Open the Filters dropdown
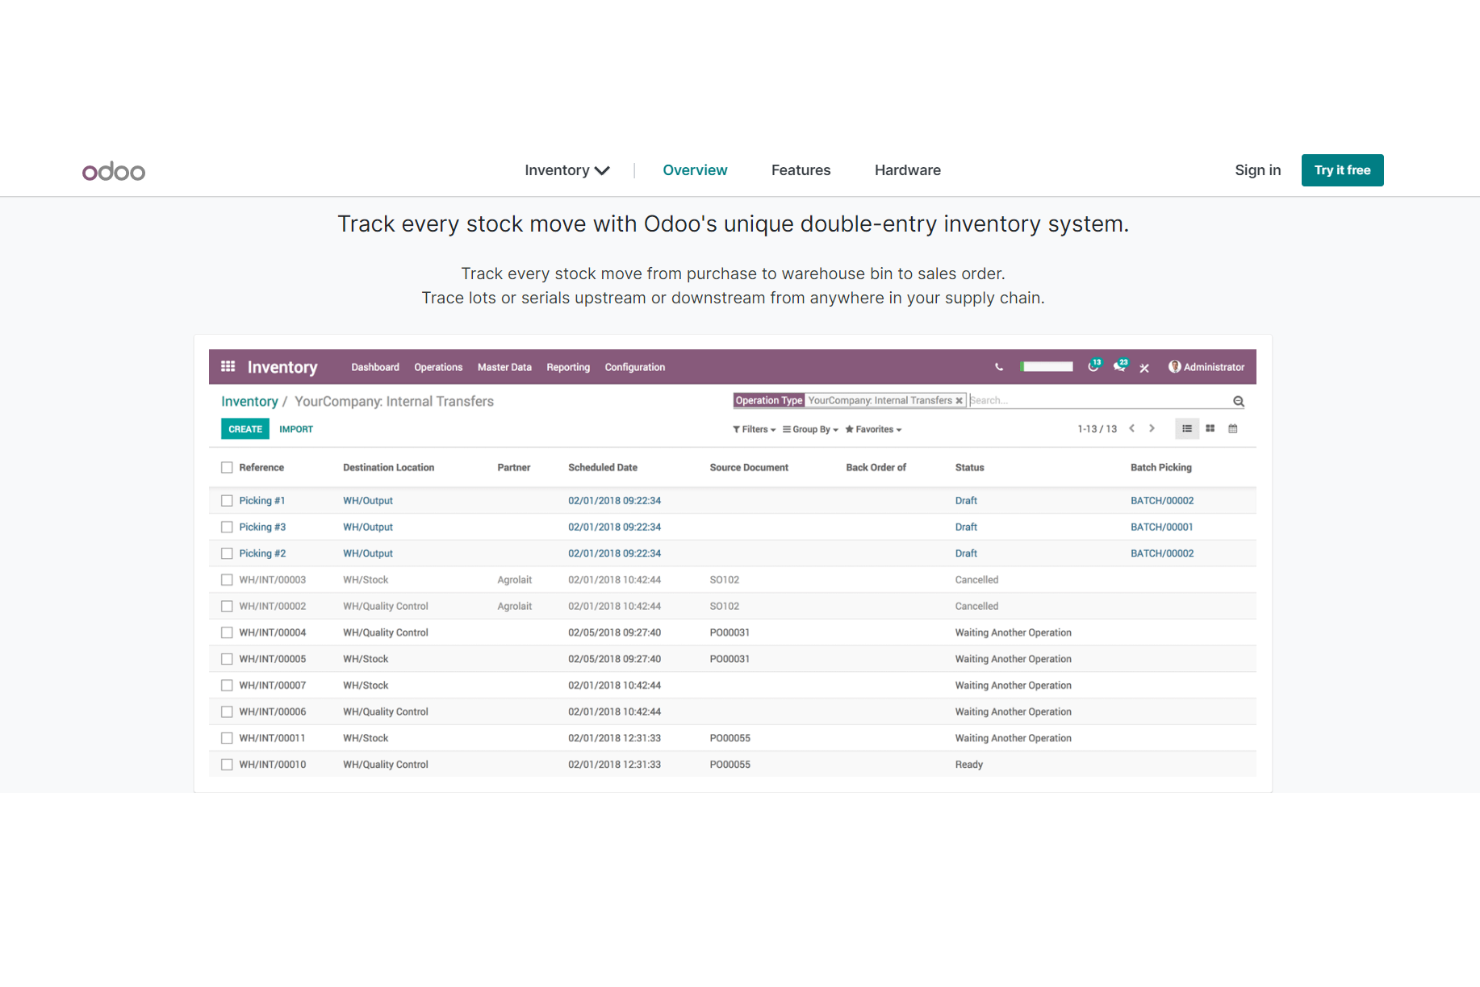Image resolution: width=1480 pixels, height=987 pixels. [753, 429]
